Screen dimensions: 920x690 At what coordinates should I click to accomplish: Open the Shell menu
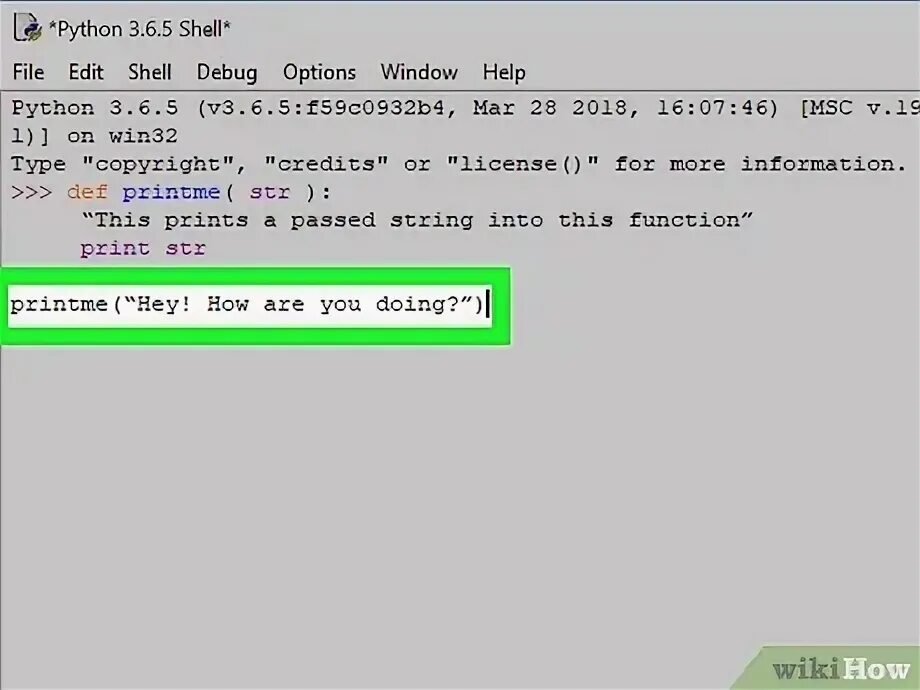(x=150, y=72)
